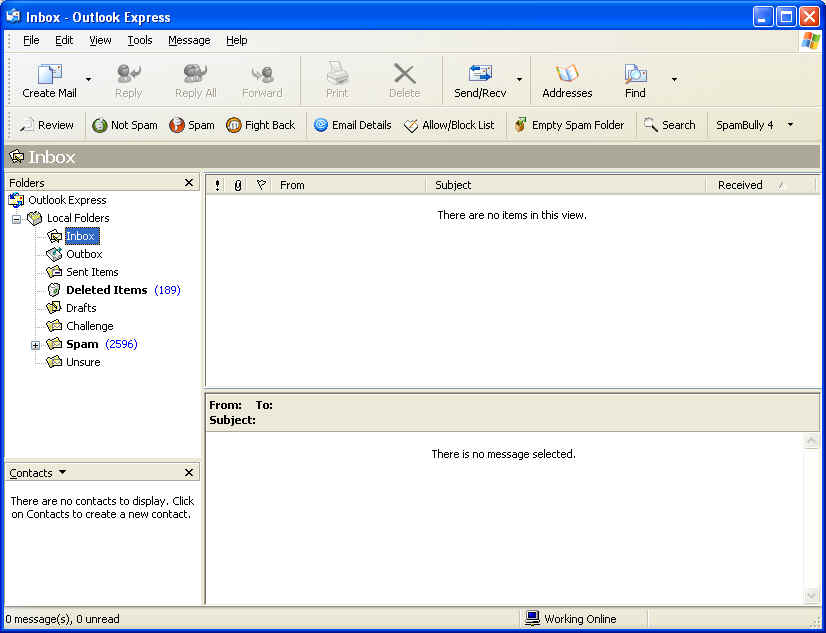Expand the Spam folder subtree
Screen dimensions: 826x633
[35, 345]
